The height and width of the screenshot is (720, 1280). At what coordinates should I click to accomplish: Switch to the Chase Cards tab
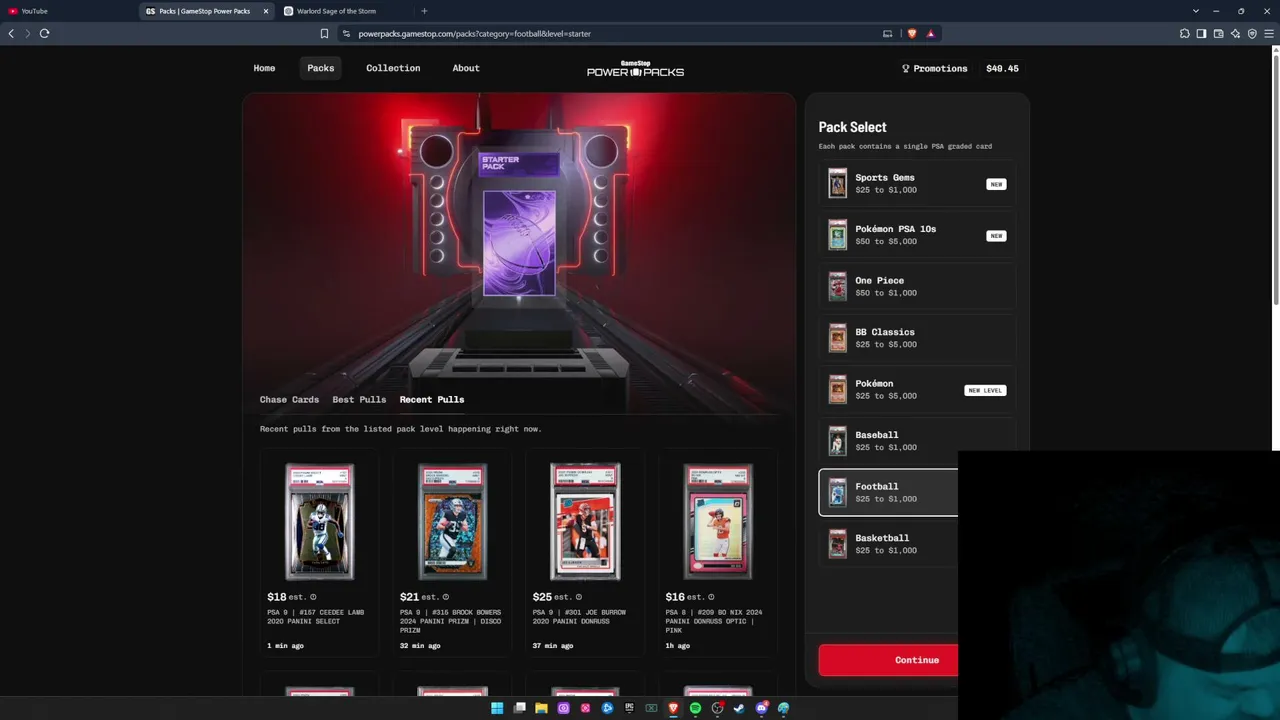pyautogui.click(x=289, y=399)
